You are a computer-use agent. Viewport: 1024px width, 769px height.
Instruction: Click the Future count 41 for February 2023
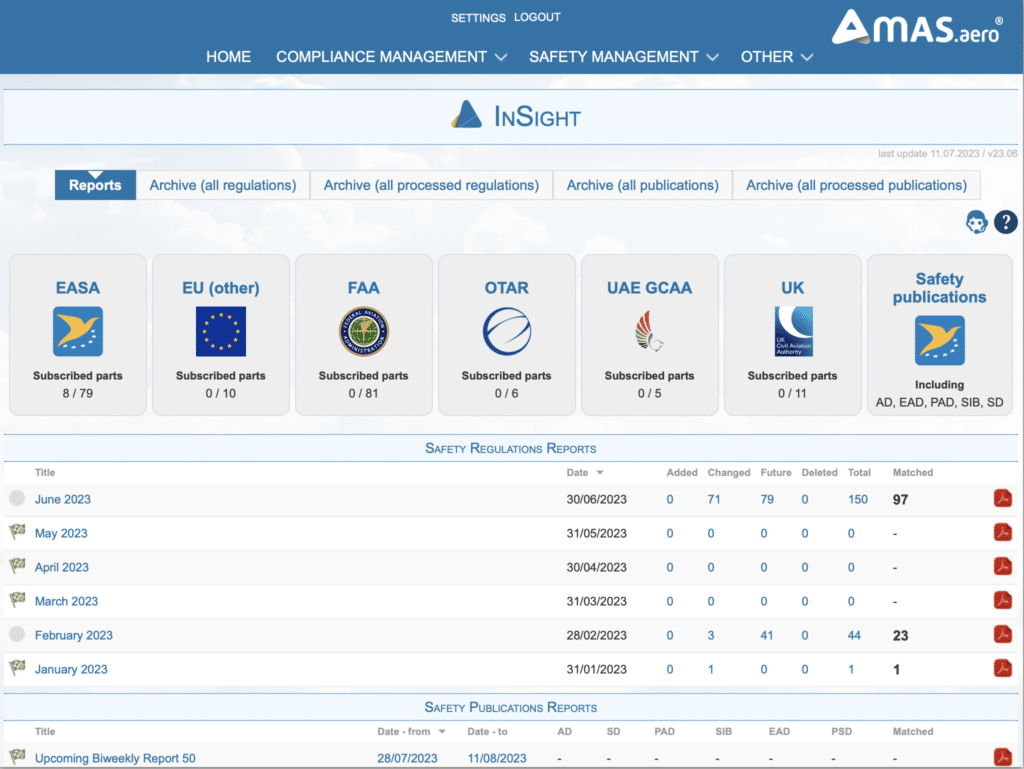click(767, 635)
